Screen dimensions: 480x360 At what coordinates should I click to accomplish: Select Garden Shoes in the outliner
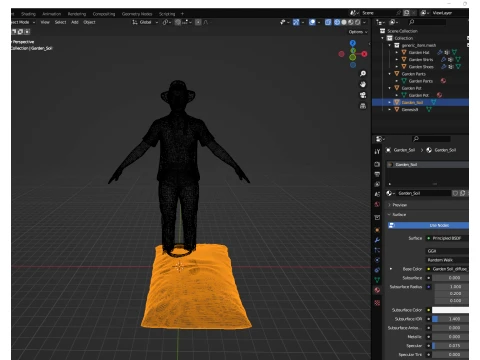click(421, 67)
